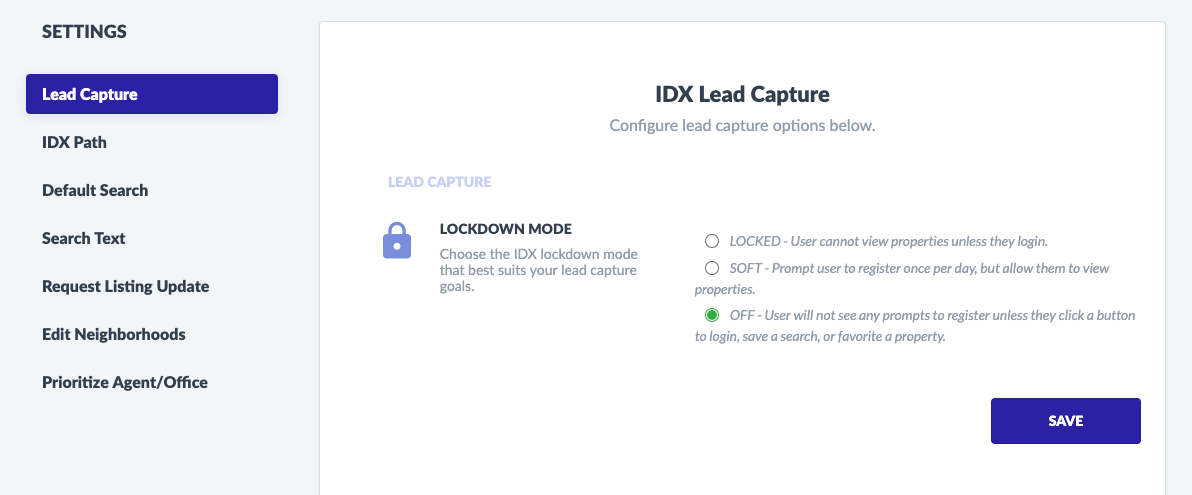Open Request Listing Update settings
The image size is (1192, 495).
[x=125, y=287]
